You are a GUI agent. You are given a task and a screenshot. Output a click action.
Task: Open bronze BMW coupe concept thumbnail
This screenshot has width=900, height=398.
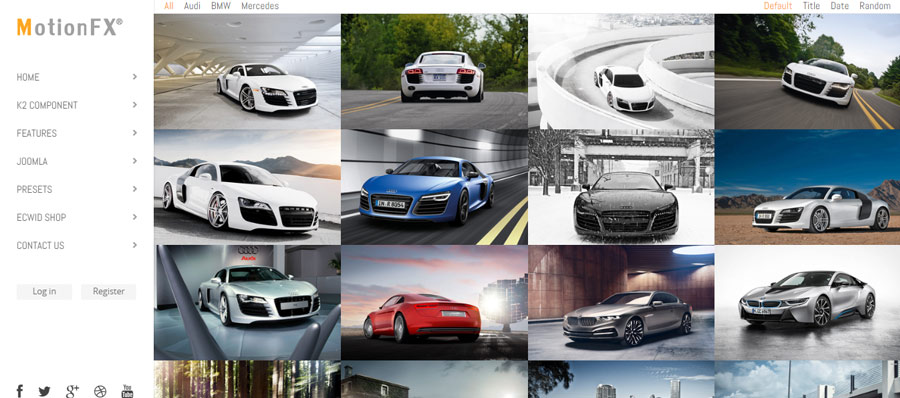click(621, 303)
